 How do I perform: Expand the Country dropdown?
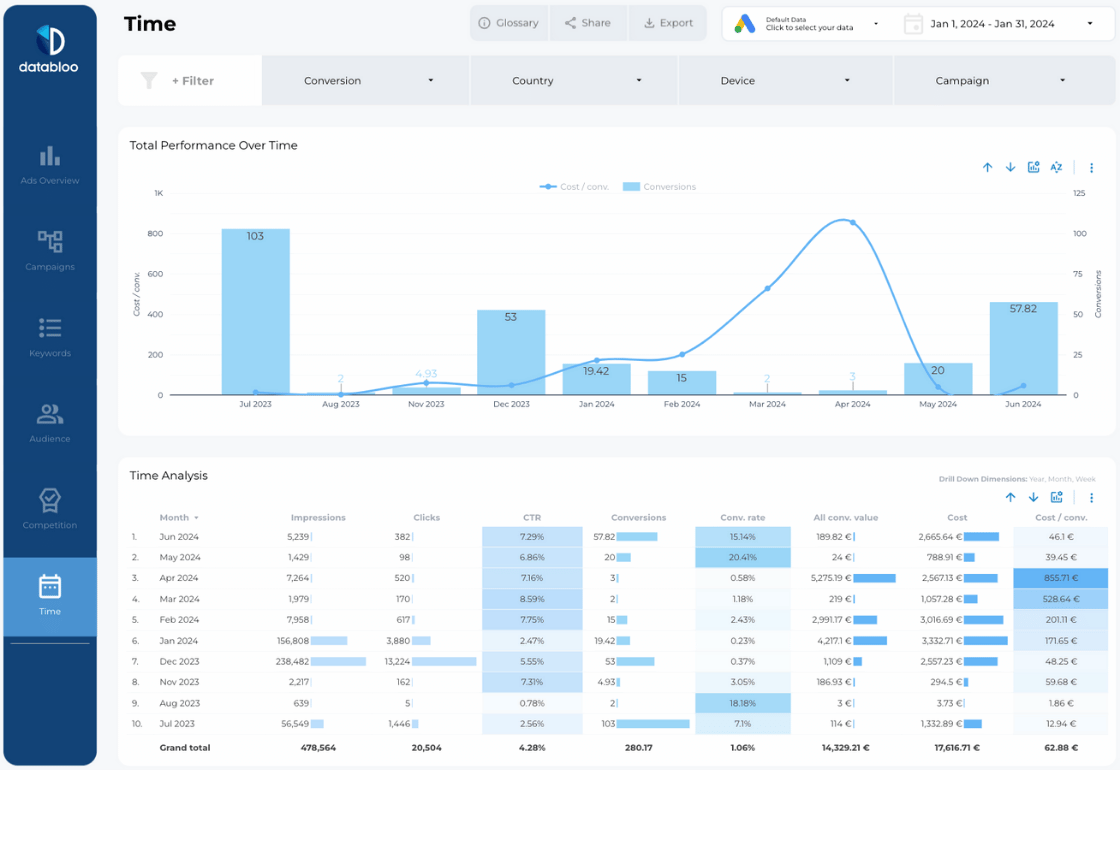click(x=573, y=80)
